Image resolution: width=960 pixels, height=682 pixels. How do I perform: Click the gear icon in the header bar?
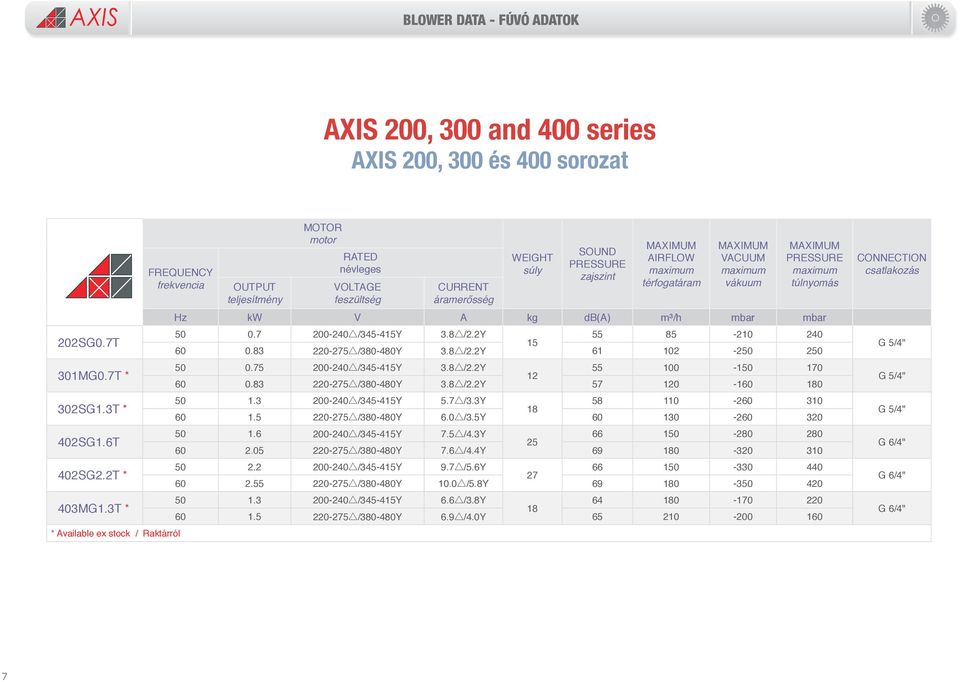tap(935, 18)
